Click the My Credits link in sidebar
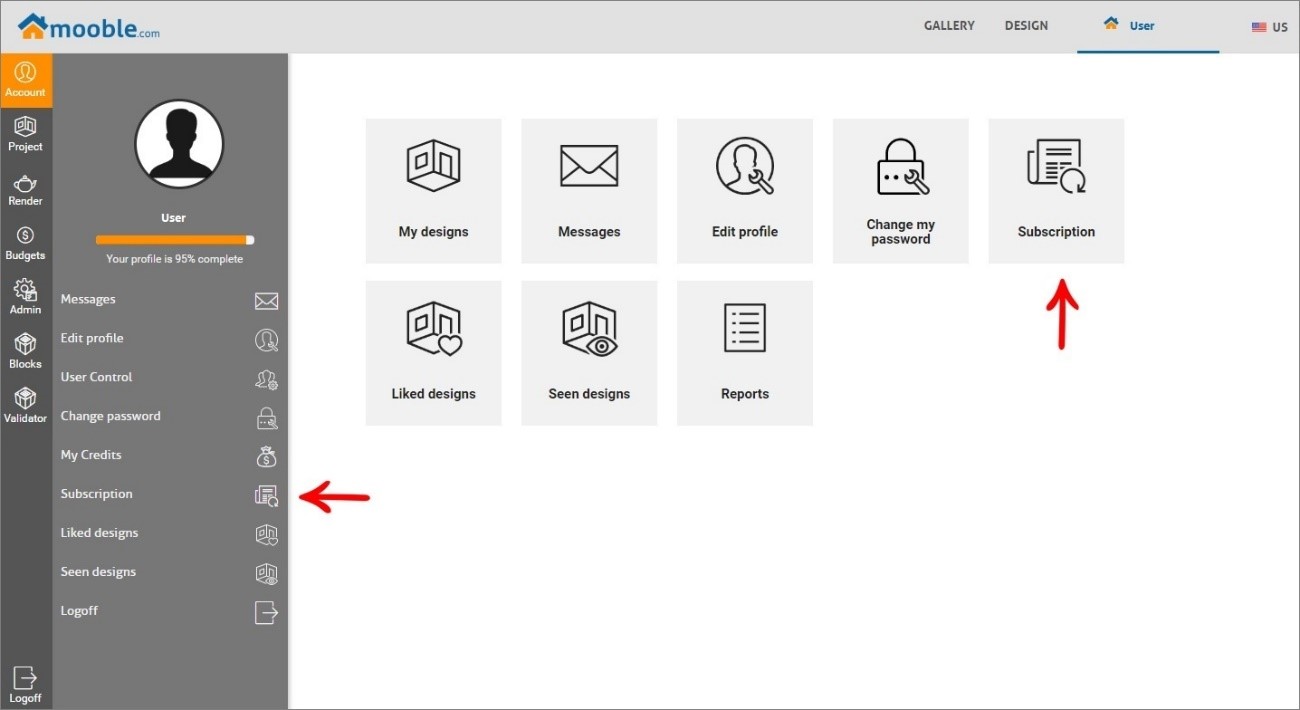The image size is (1300, 710). (91, 455)
